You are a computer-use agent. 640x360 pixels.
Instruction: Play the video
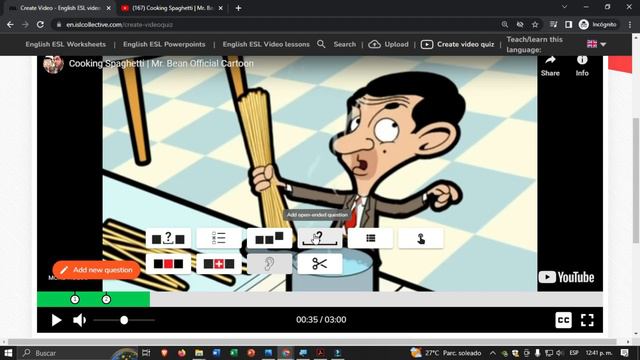tap(56, 320)
